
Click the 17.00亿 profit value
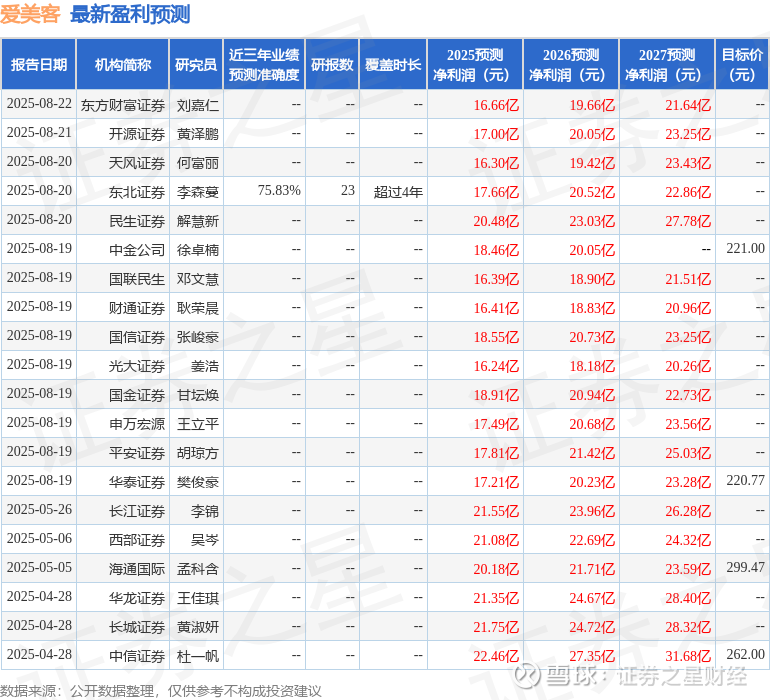496,134
